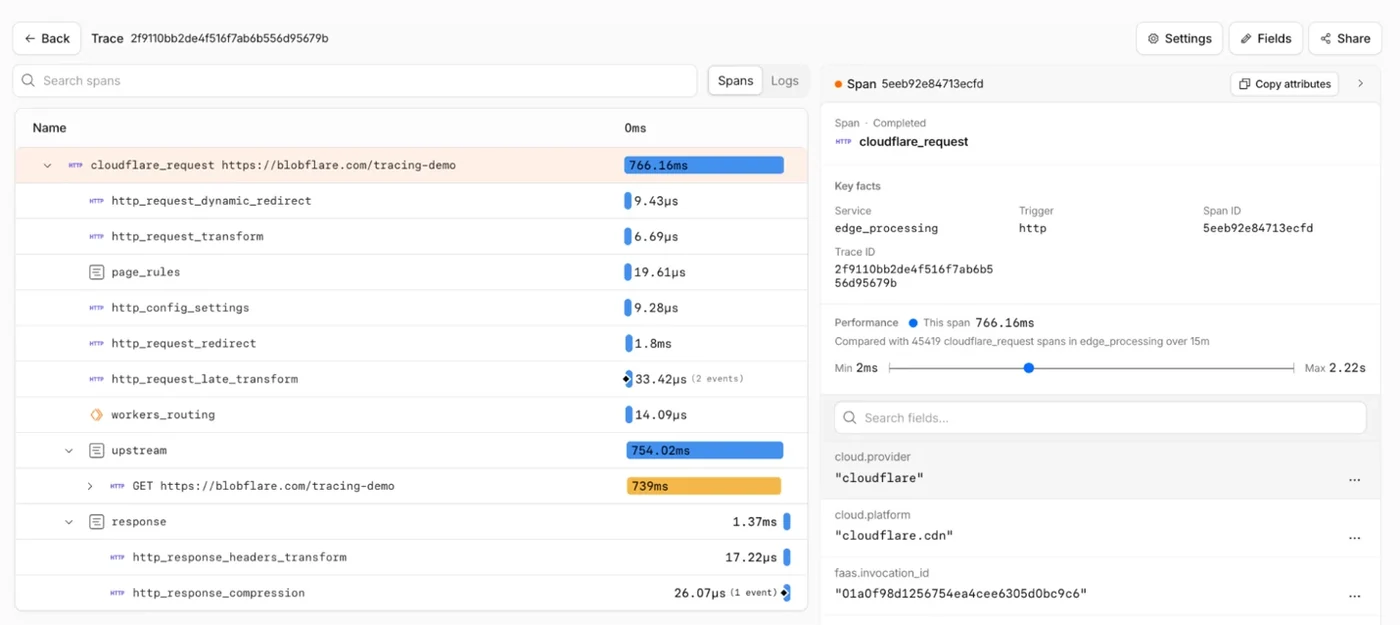Open options menu for cloud.platform field
Image resolution: width=1400 pixels, height=625 pixels.
coord(1354,537)
